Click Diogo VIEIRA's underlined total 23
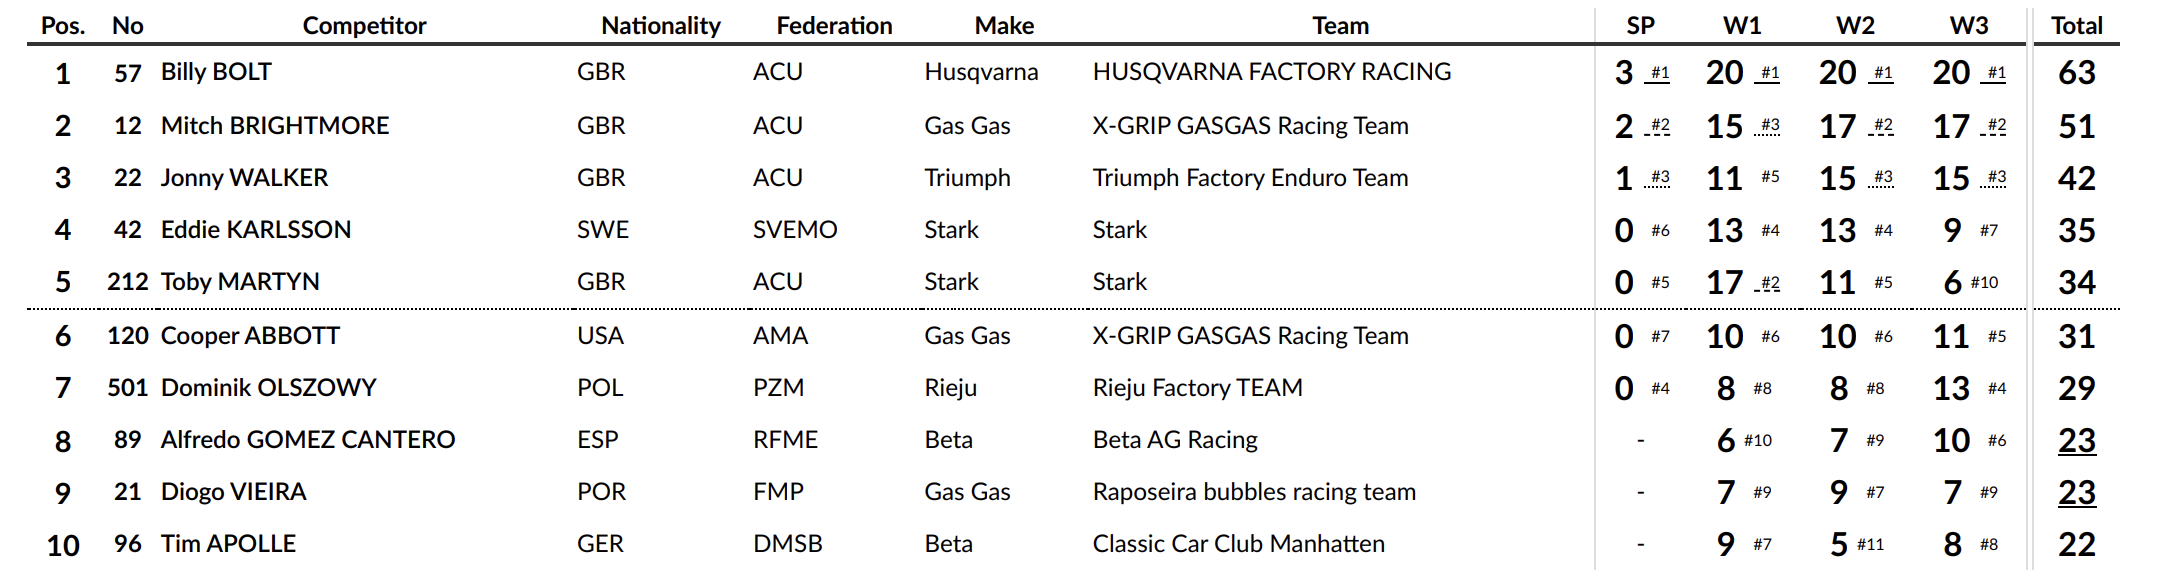The image size is (2176, 570). 2076,493
